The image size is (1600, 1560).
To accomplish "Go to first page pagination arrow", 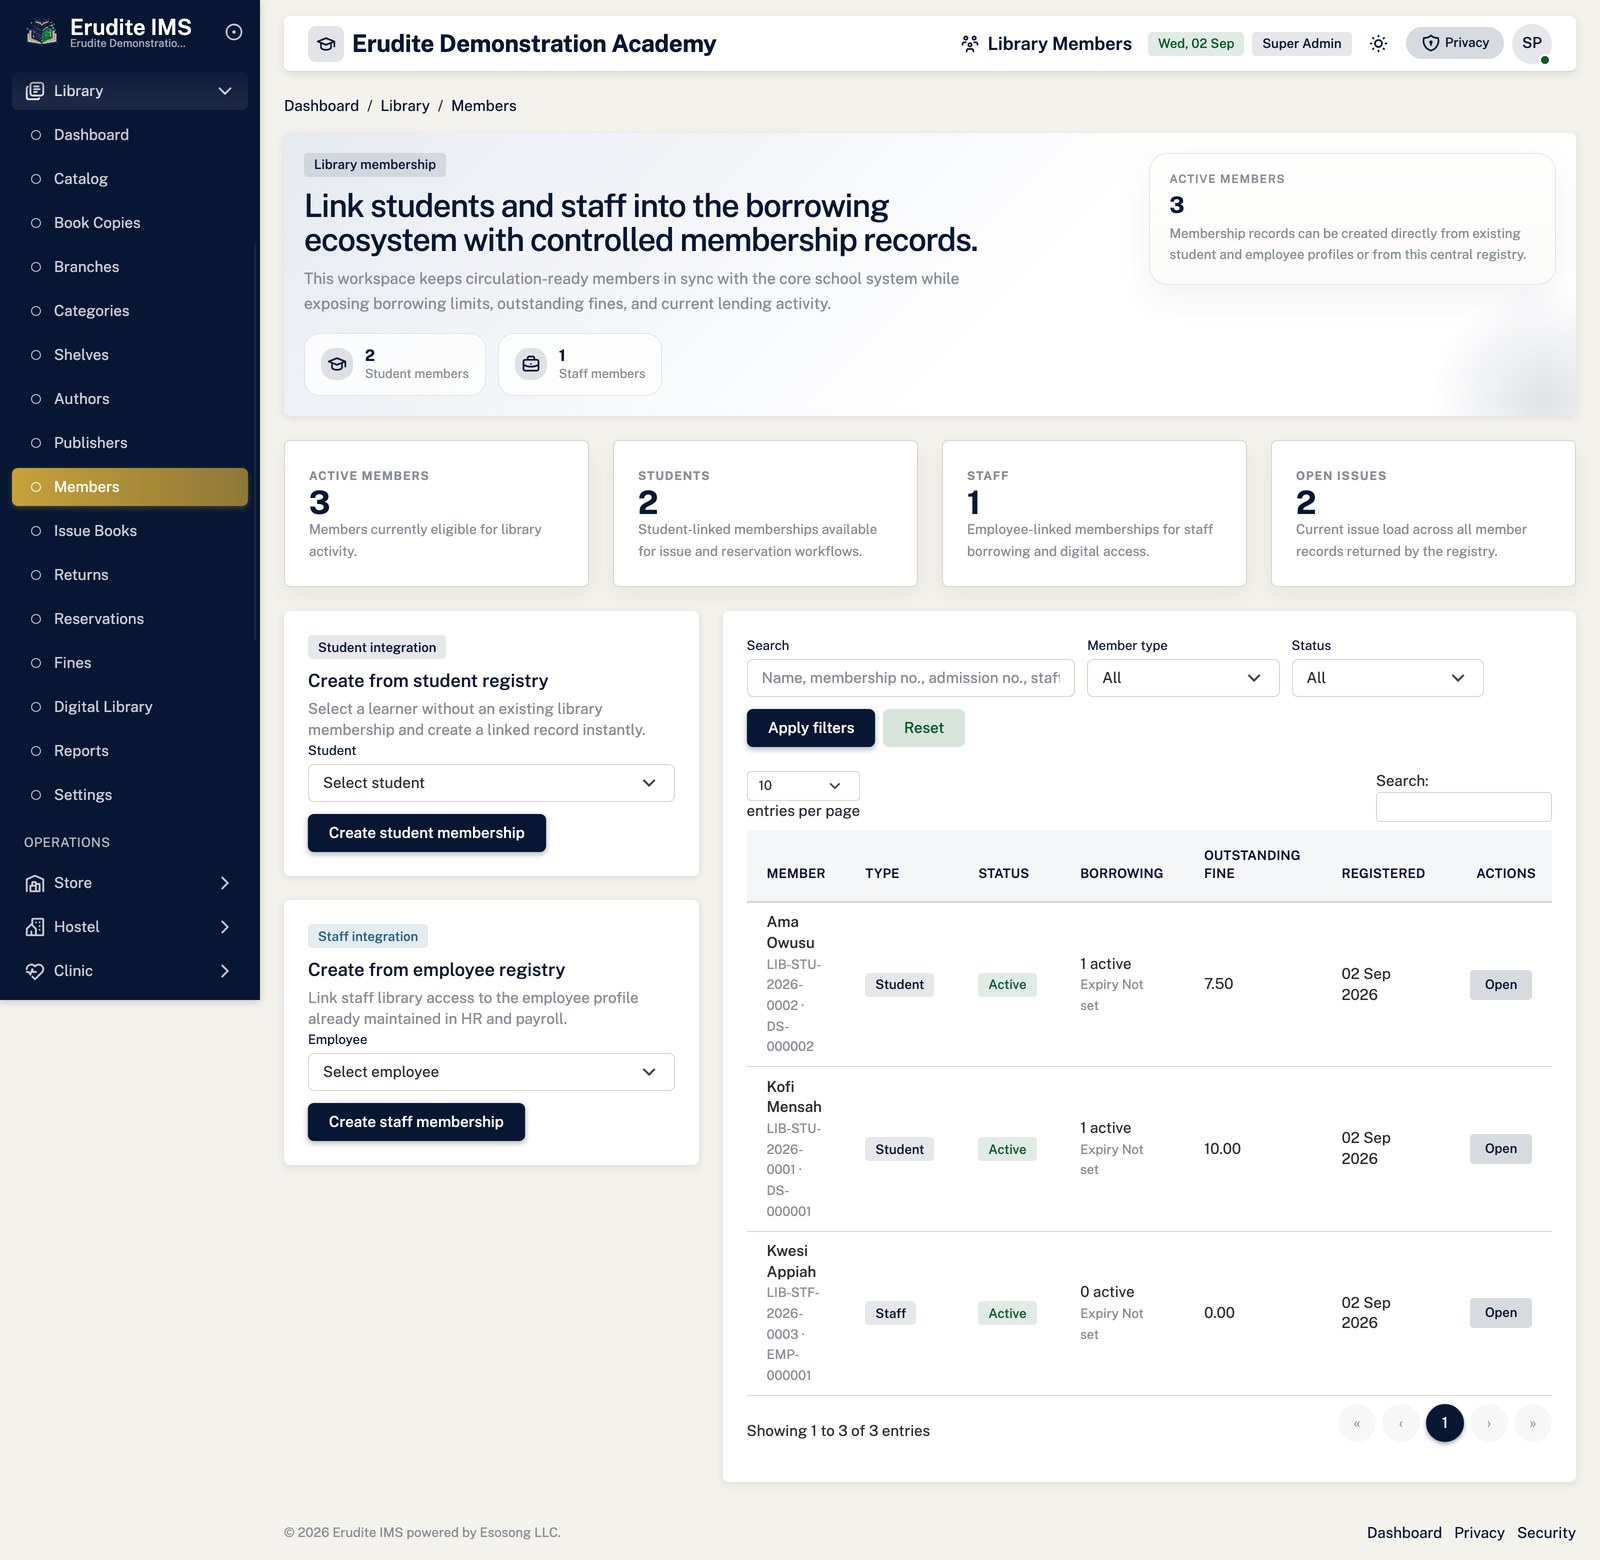I will click(1357, 1423).
